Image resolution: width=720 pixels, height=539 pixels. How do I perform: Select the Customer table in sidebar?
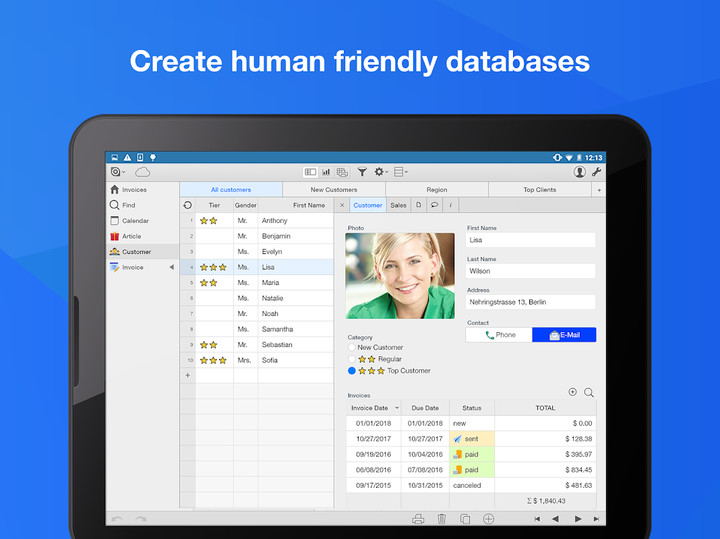(142, 252)
